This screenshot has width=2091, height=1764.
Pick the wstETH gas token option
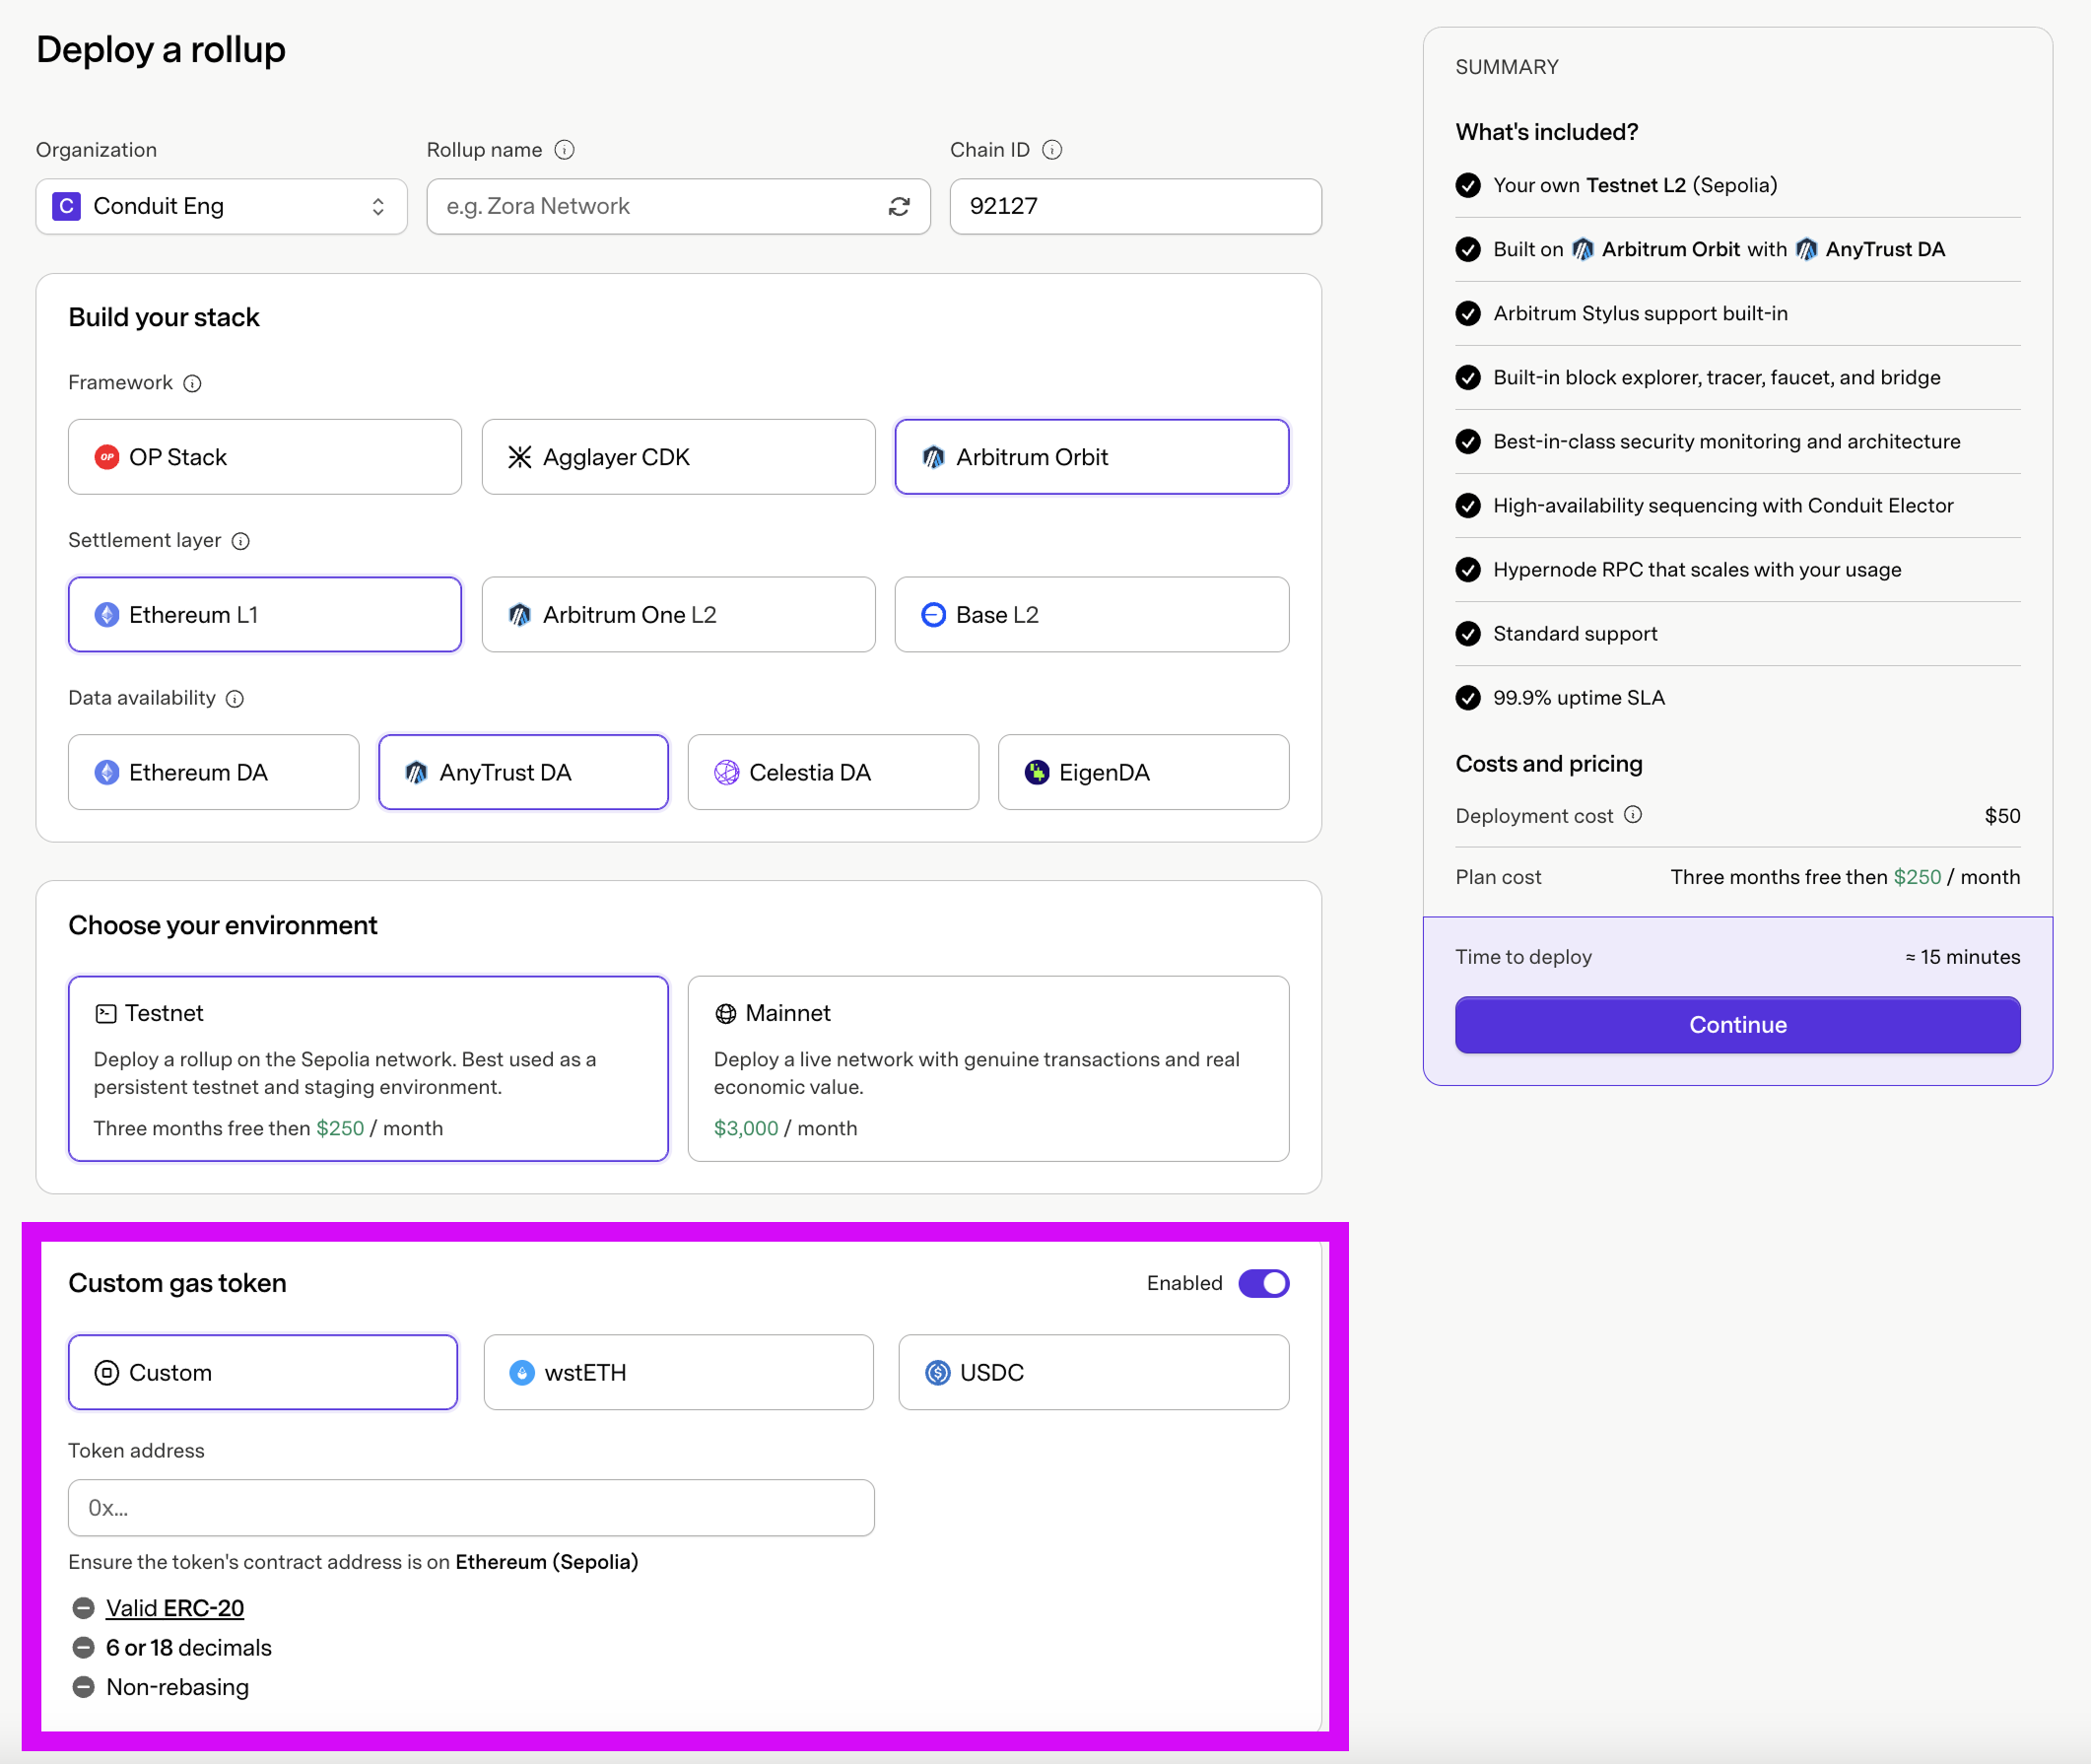[x=677, y=1372]
